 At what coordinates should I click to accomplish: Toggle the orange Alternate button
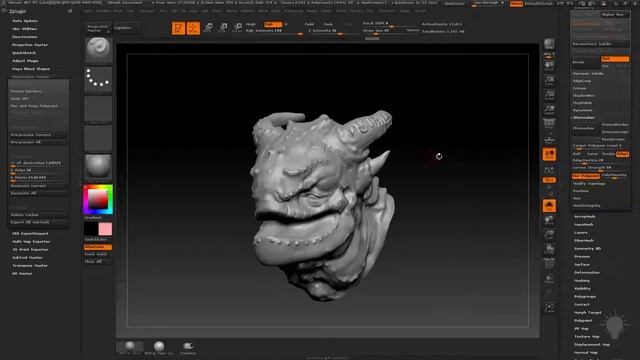[x=98, y=247]
